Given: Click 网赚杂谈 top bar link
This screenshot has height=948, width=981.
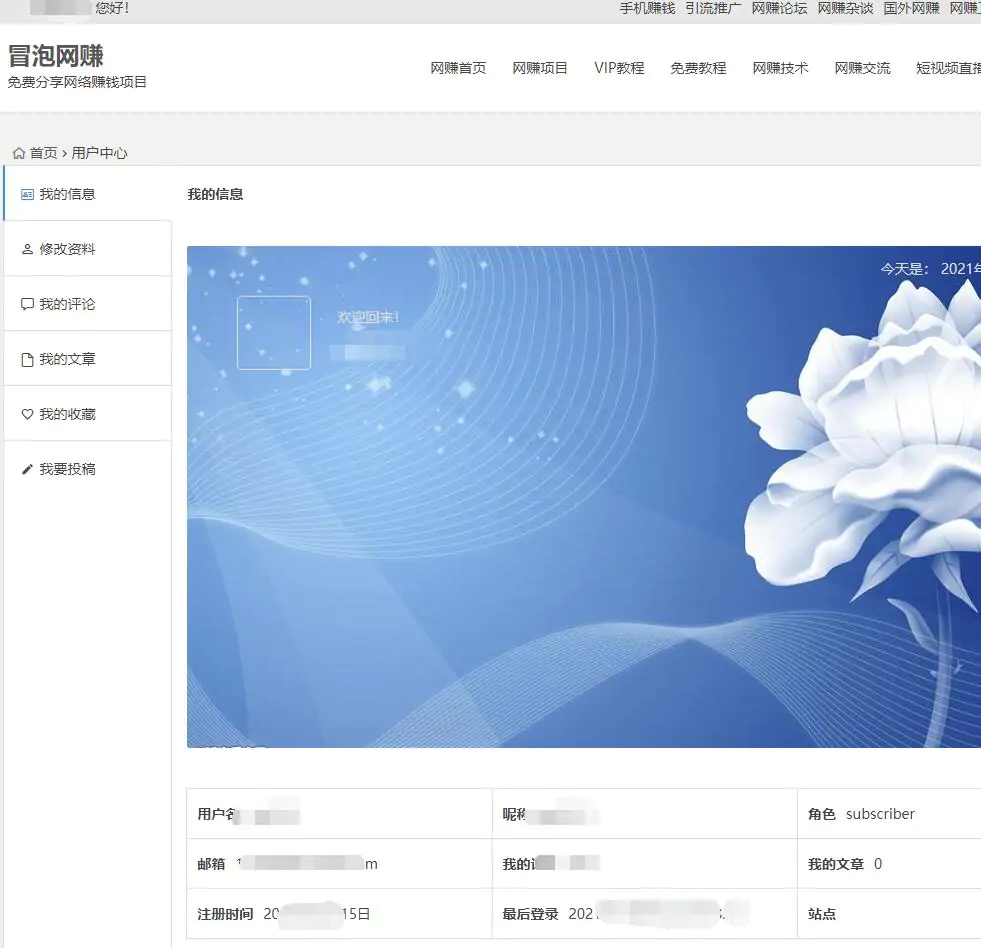Looking at the screenshot, I should (845, 8).
